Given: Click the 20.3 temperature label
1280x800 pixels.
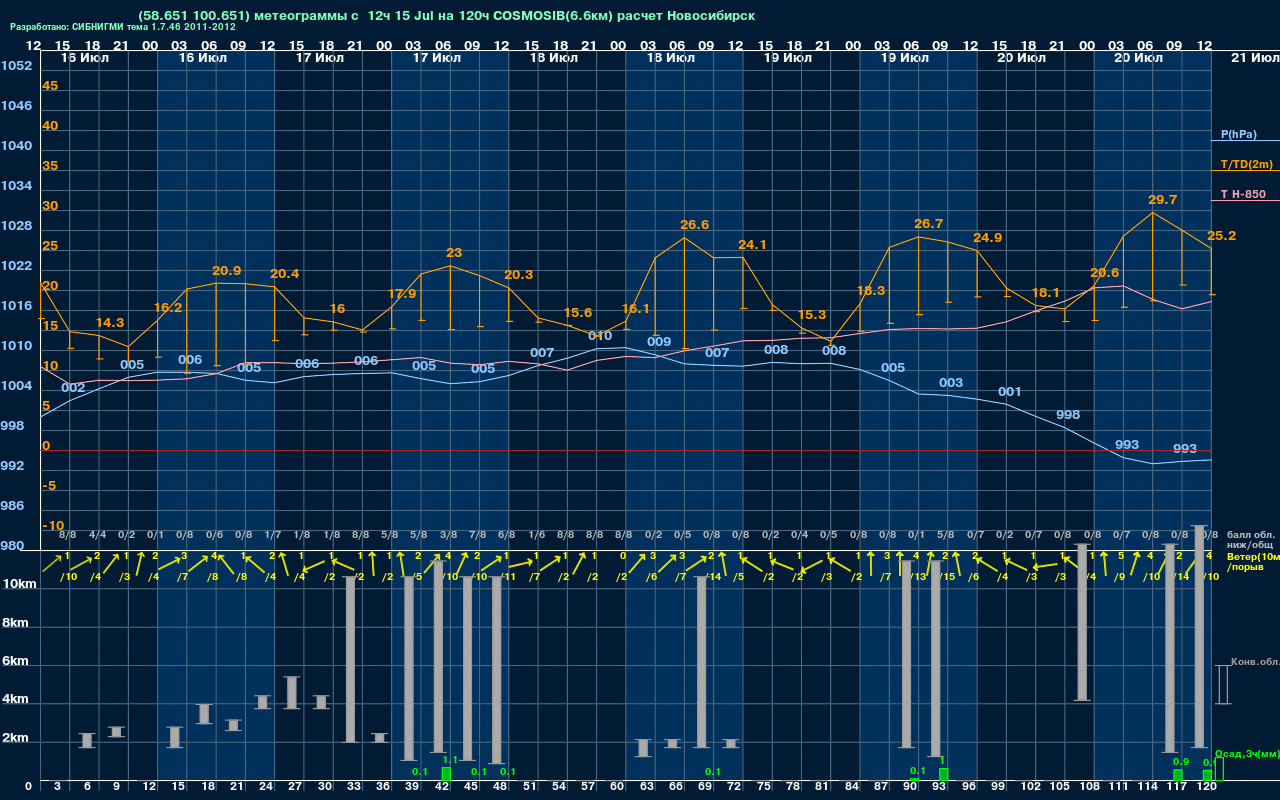Looking at the screenshot, I should coord(519,275).
